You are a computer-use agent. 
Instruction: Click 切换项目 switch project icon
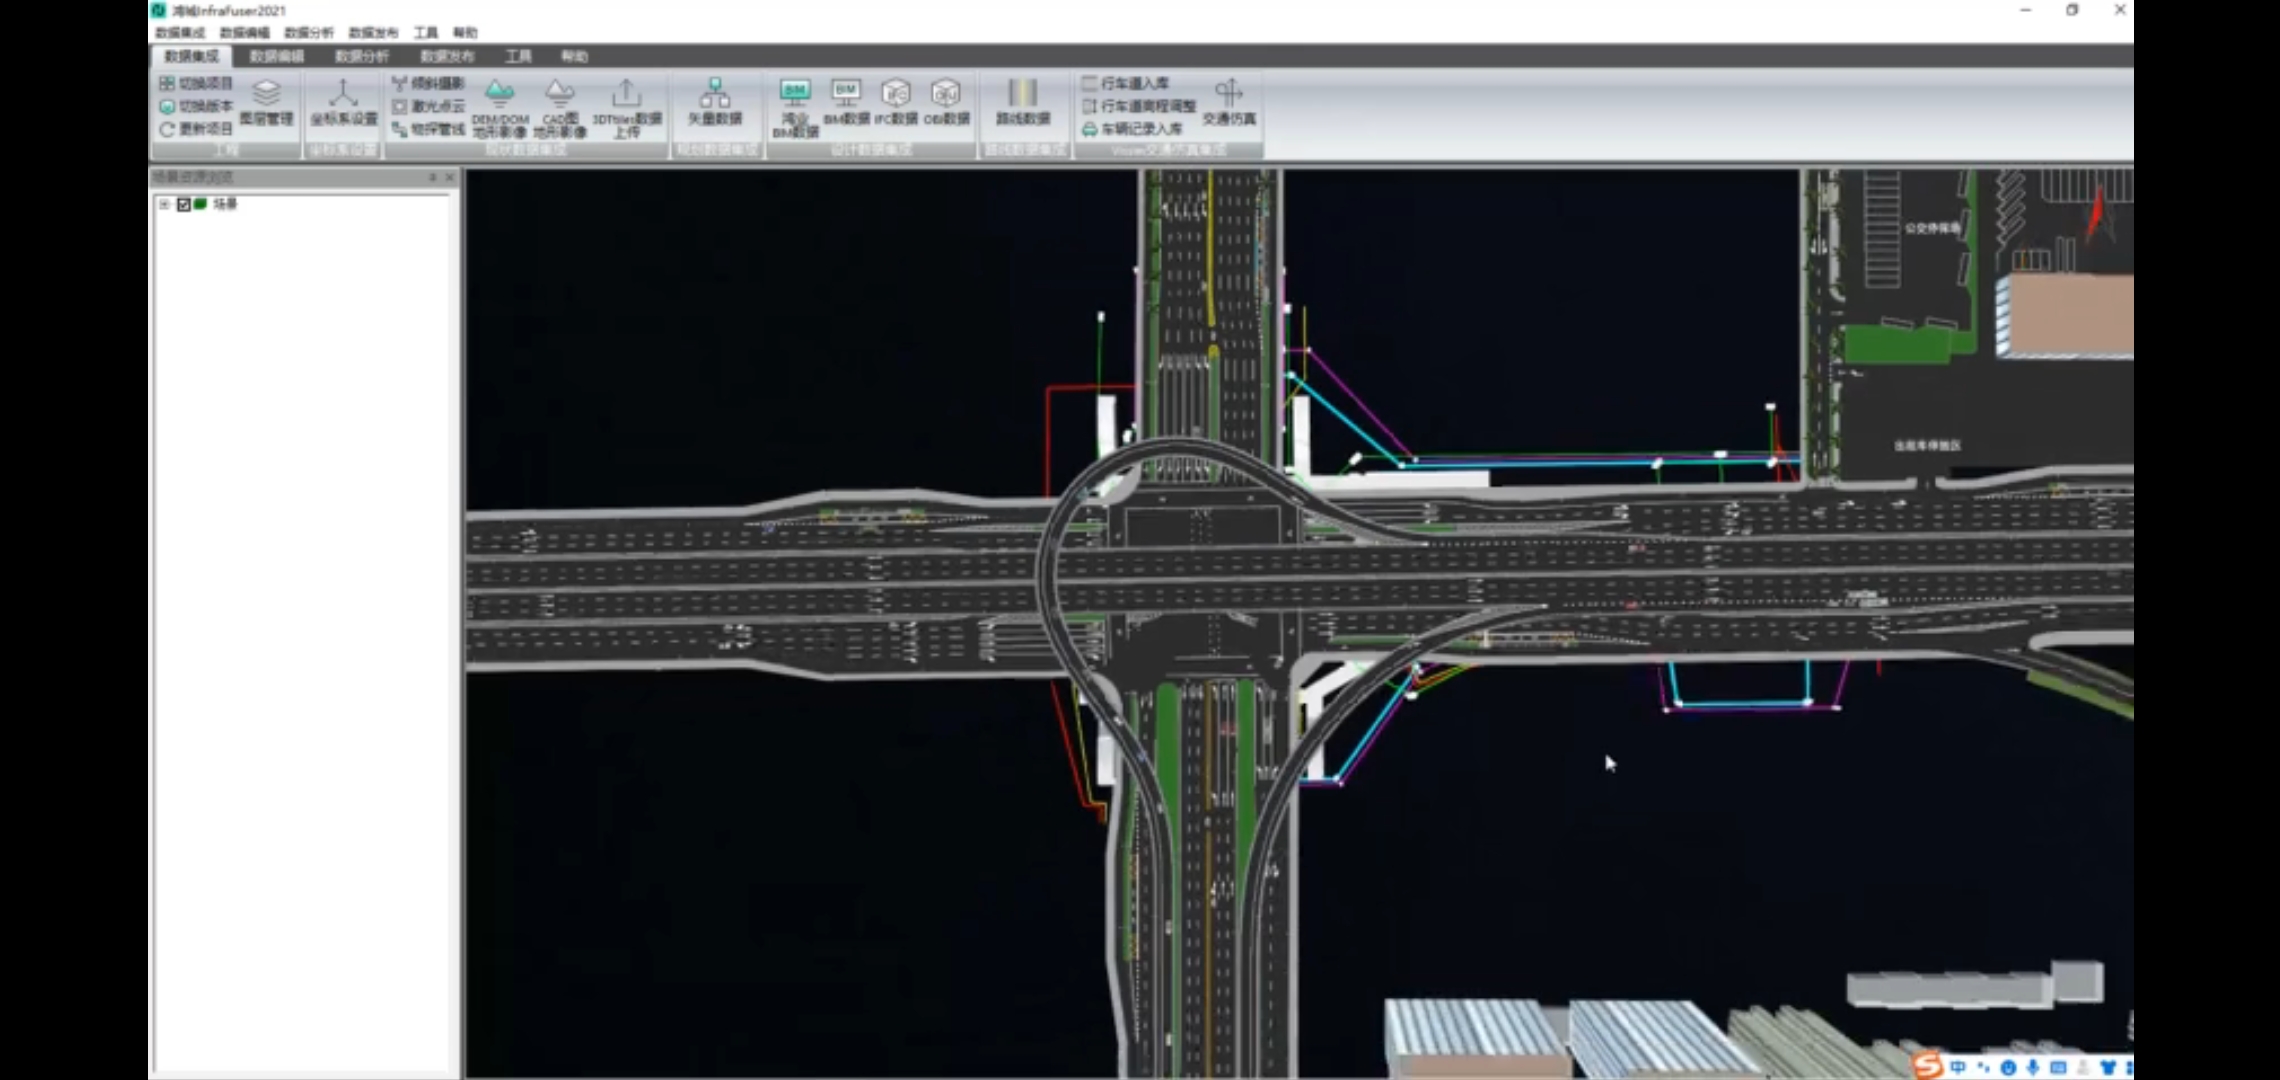click(167, 83)
